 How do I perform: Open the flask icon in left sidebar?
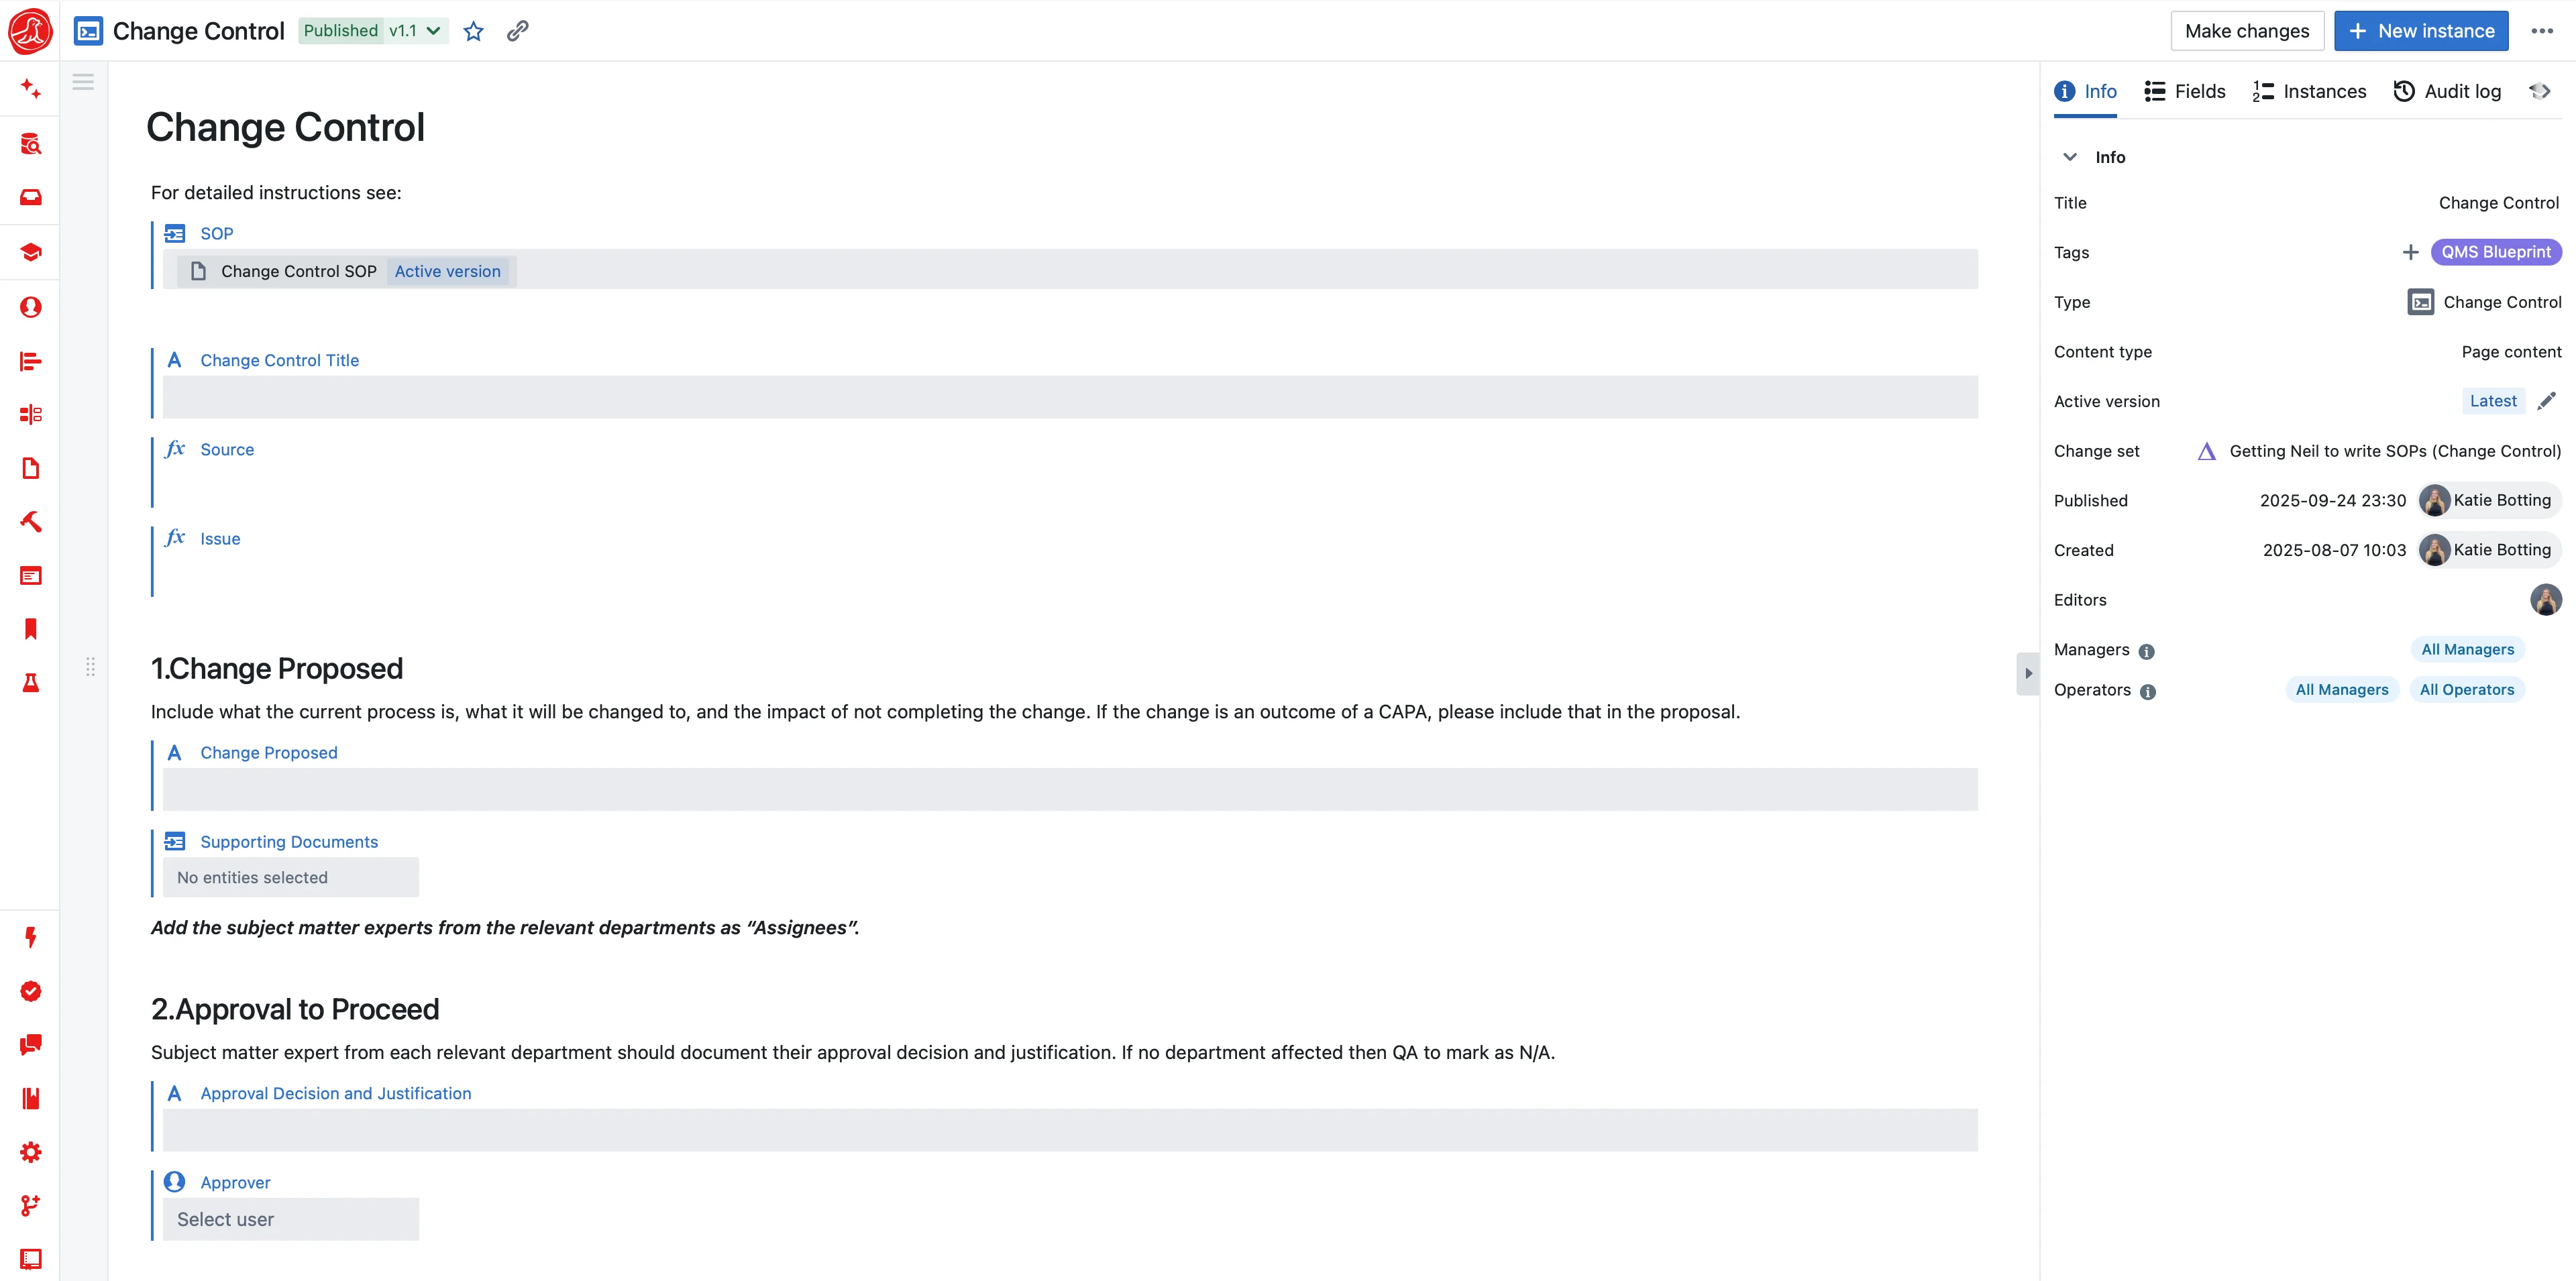tap(31, 683)
